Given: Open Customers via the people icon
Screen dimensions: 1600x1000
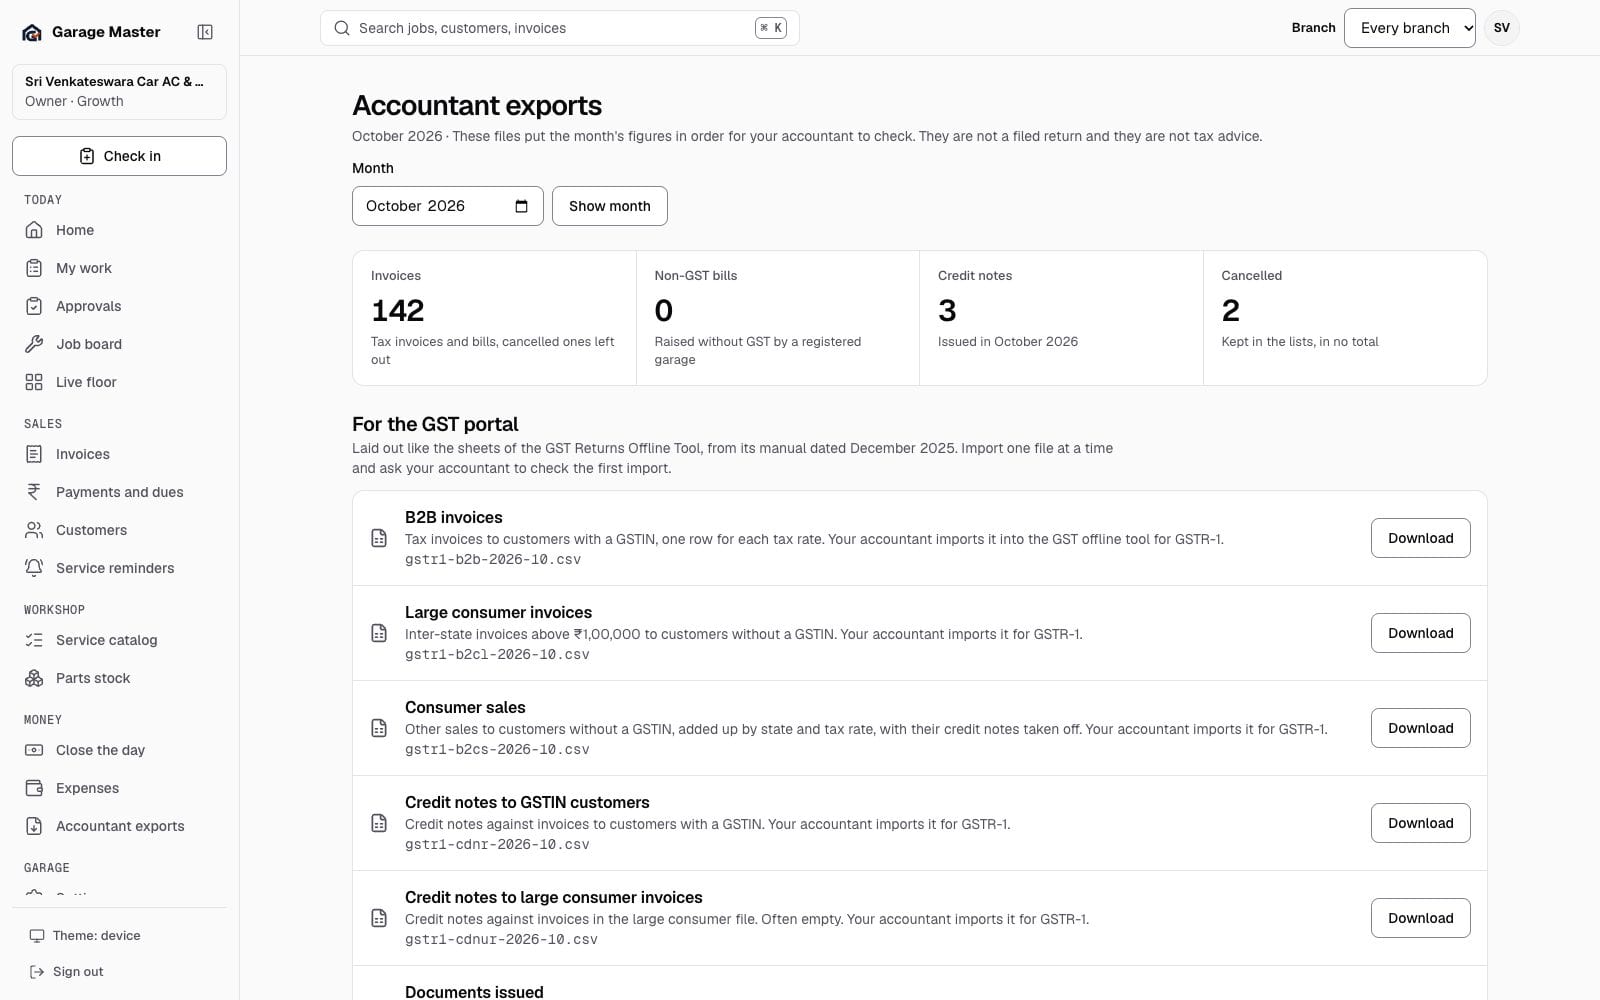Looking at the screenshot, I should tap(34, 530).
